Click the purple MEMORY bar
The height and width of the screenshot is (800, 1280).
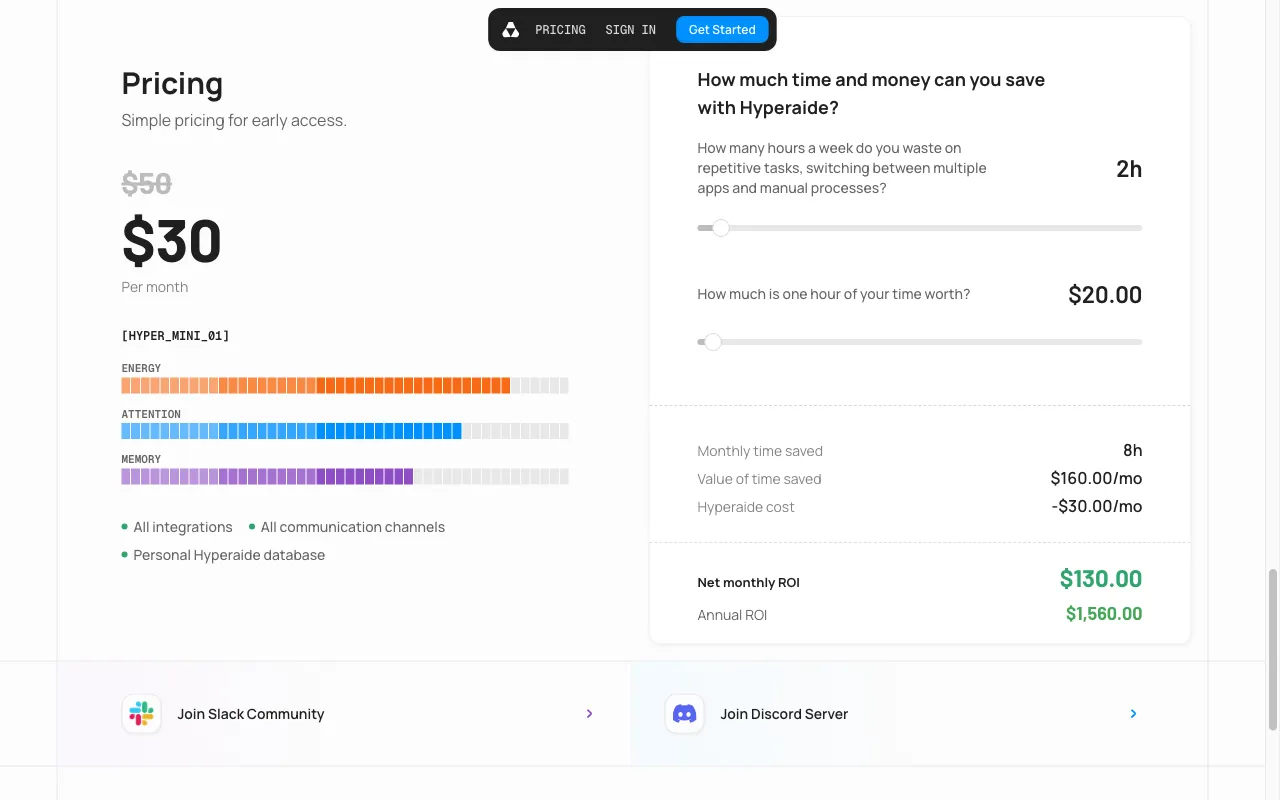(345, 477)
